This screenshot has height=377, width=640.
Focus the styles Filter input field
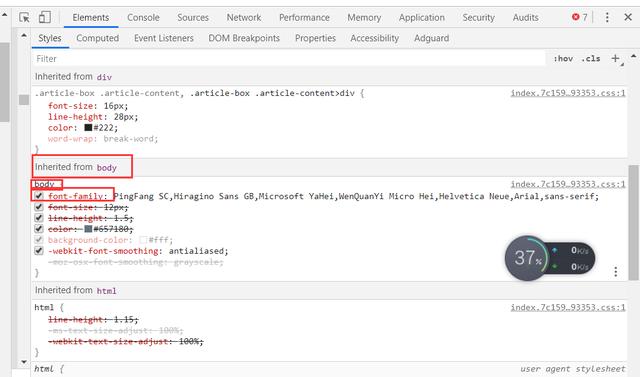[289, 59]
